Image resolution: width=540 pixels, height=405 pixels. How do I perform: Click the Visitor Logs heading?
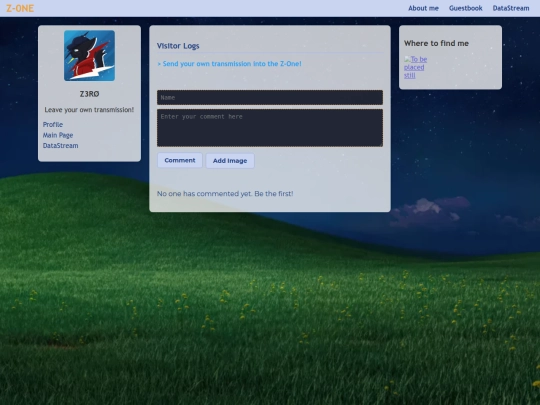[178, 46]
